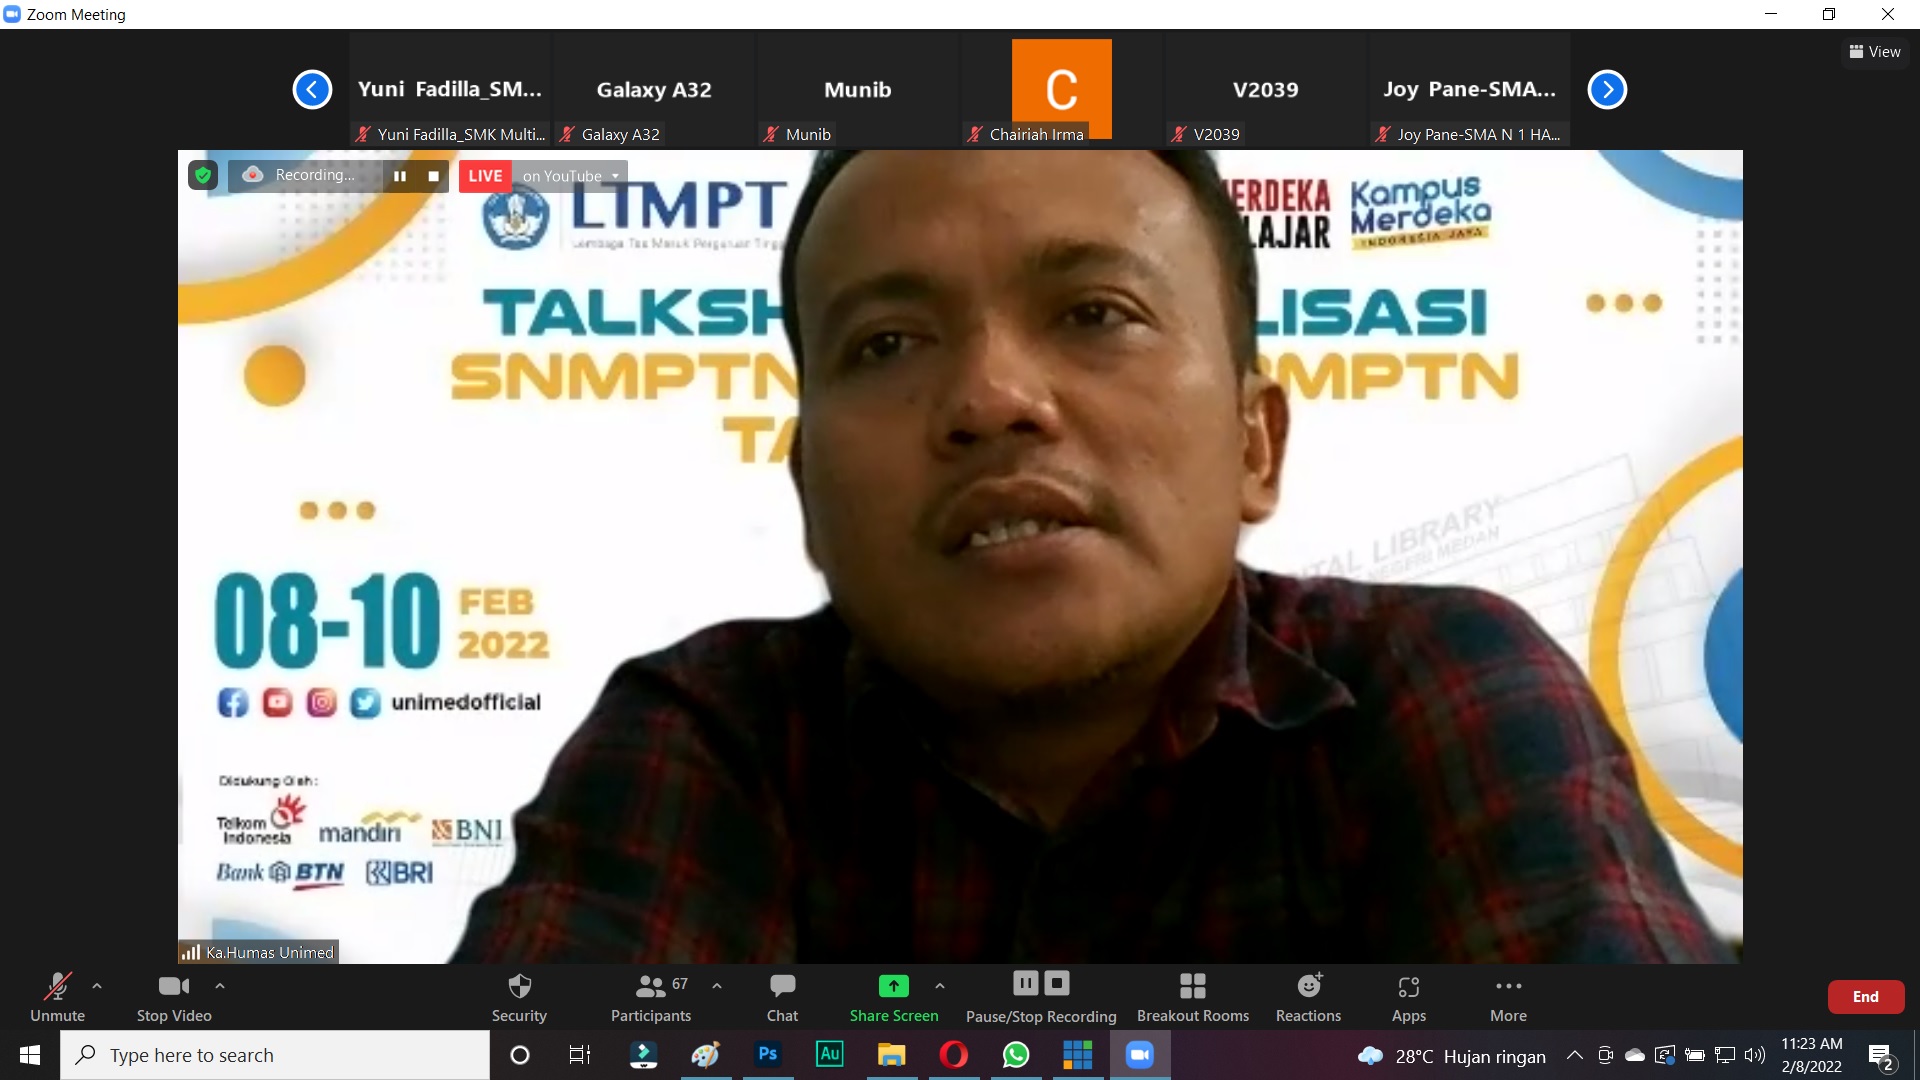This screenshot has width=1920, height=1080.
Task: Select Galaxy A32 participant tile
Action: coord(654,90)
